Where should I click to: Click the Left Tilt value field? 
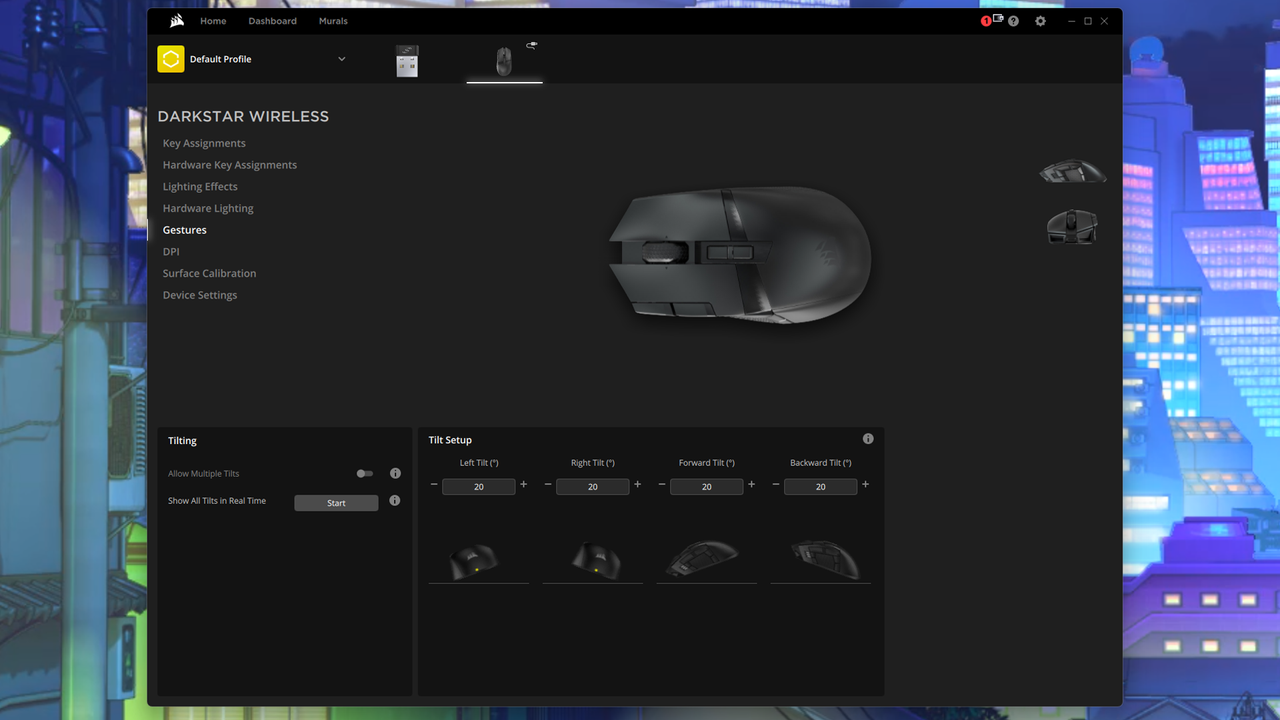tap(479, 486)
